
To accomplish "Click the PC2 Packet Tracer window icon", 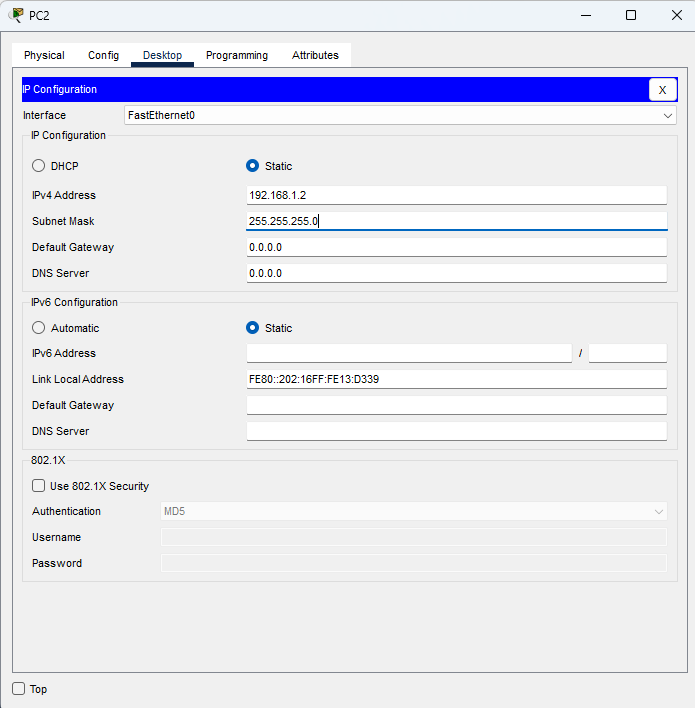I will [x=16, y=15].
